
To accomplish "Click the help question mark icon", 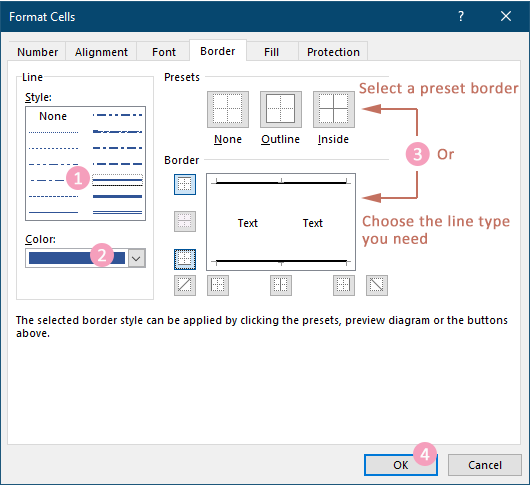I will (x=461, y=16).
